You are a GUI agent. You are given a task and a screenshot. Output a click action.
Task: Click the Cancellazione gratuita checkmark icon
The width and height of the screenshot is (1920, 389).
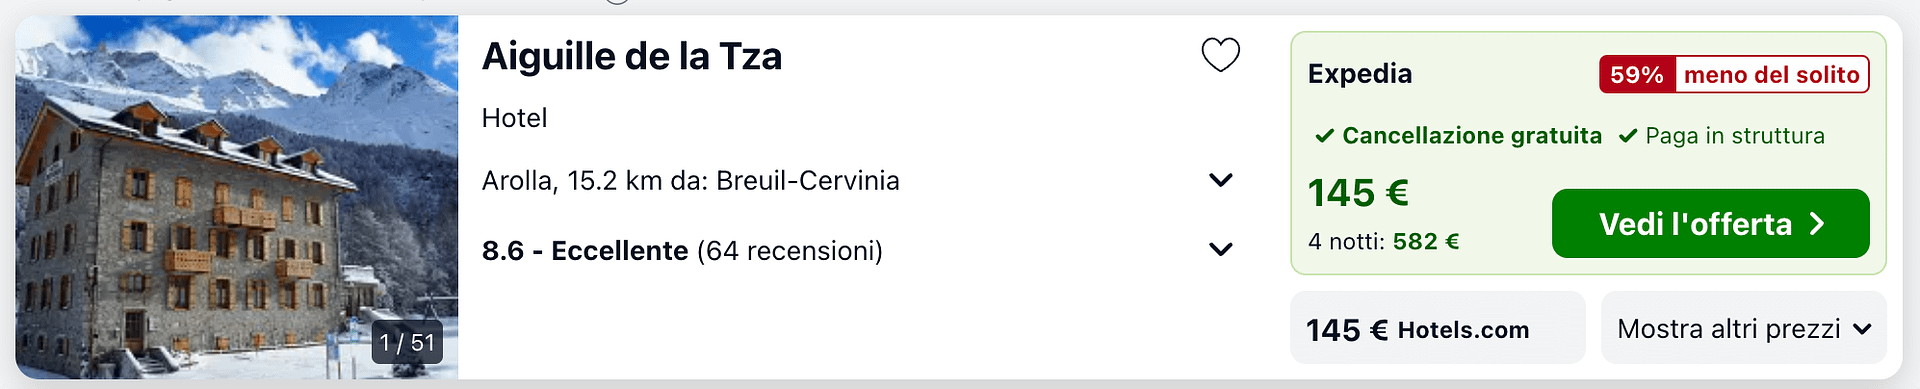coord(1324,136)
